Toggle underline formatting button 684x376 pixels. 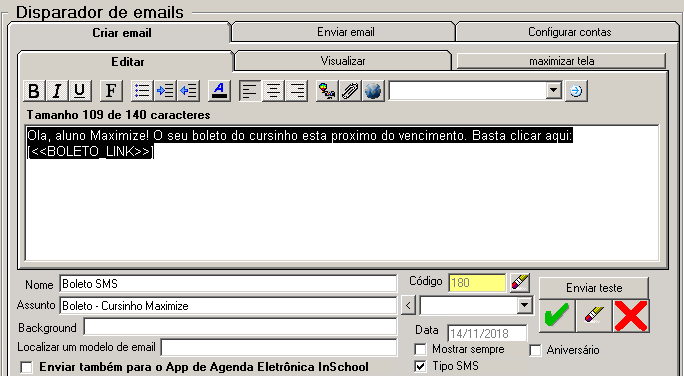(79, 91)
